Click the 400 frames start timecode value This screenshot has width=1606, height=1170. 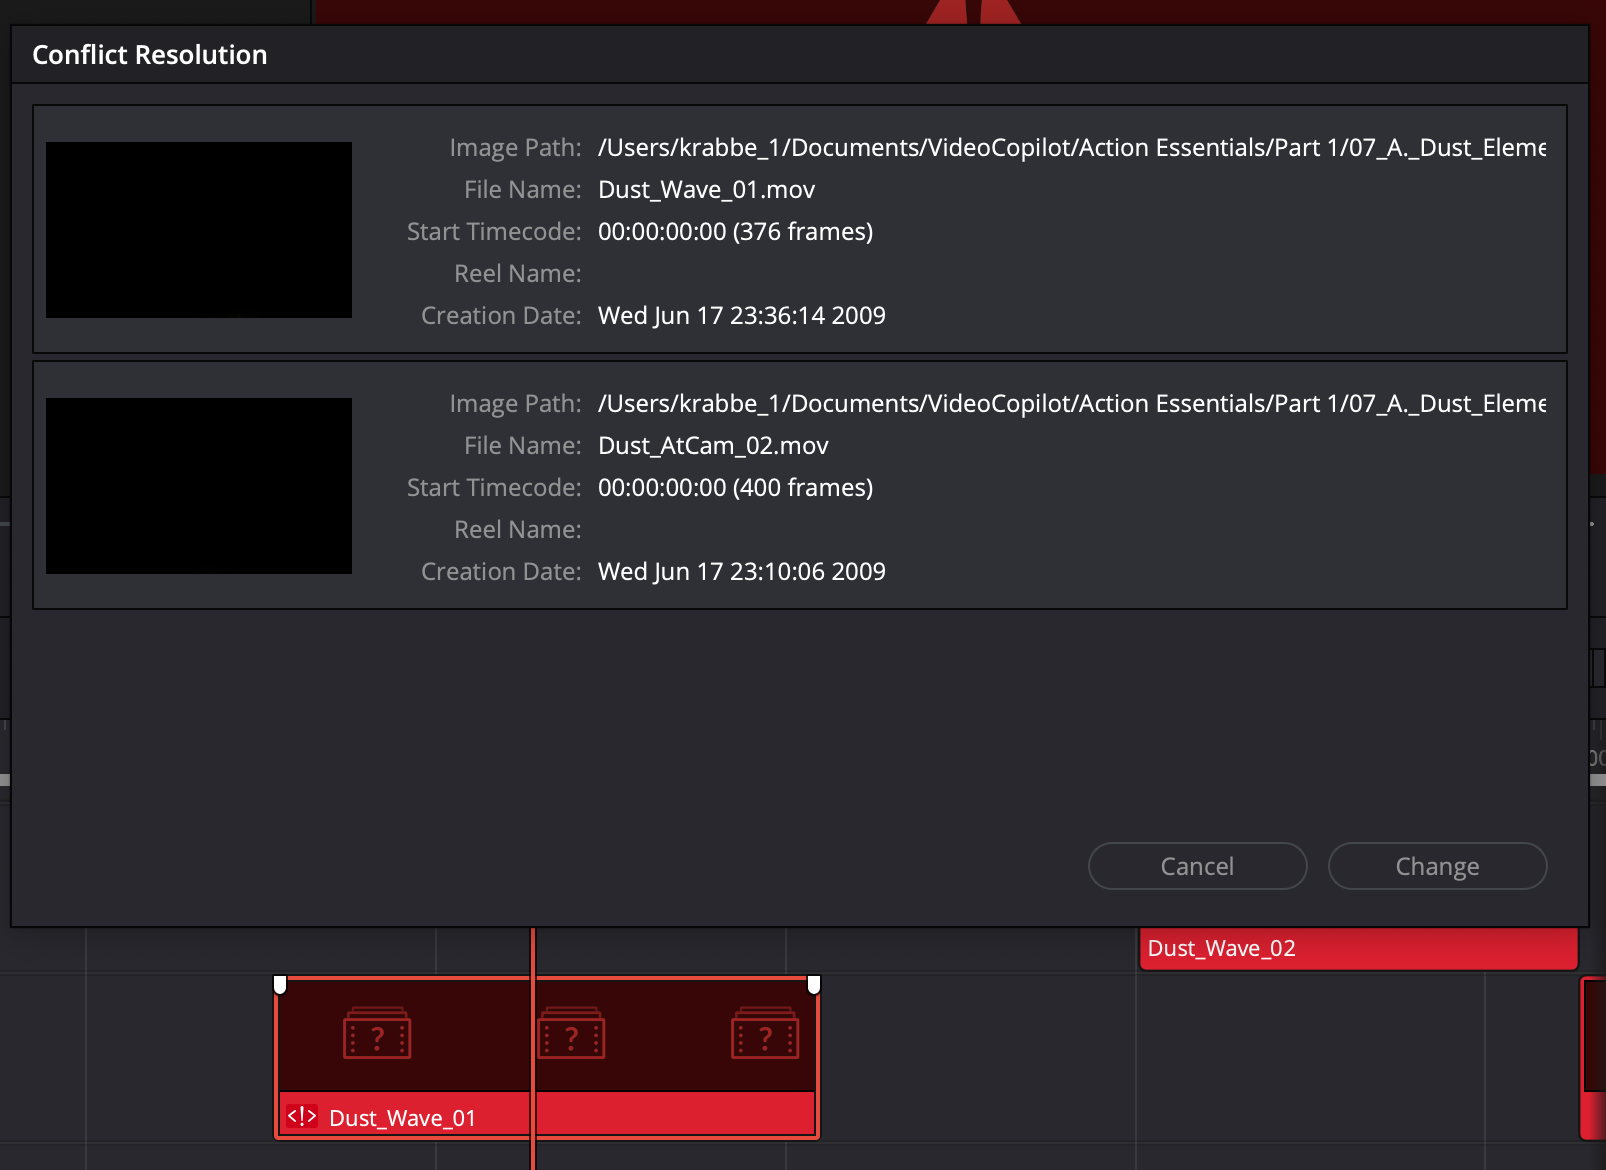click(x=735, y=488)
